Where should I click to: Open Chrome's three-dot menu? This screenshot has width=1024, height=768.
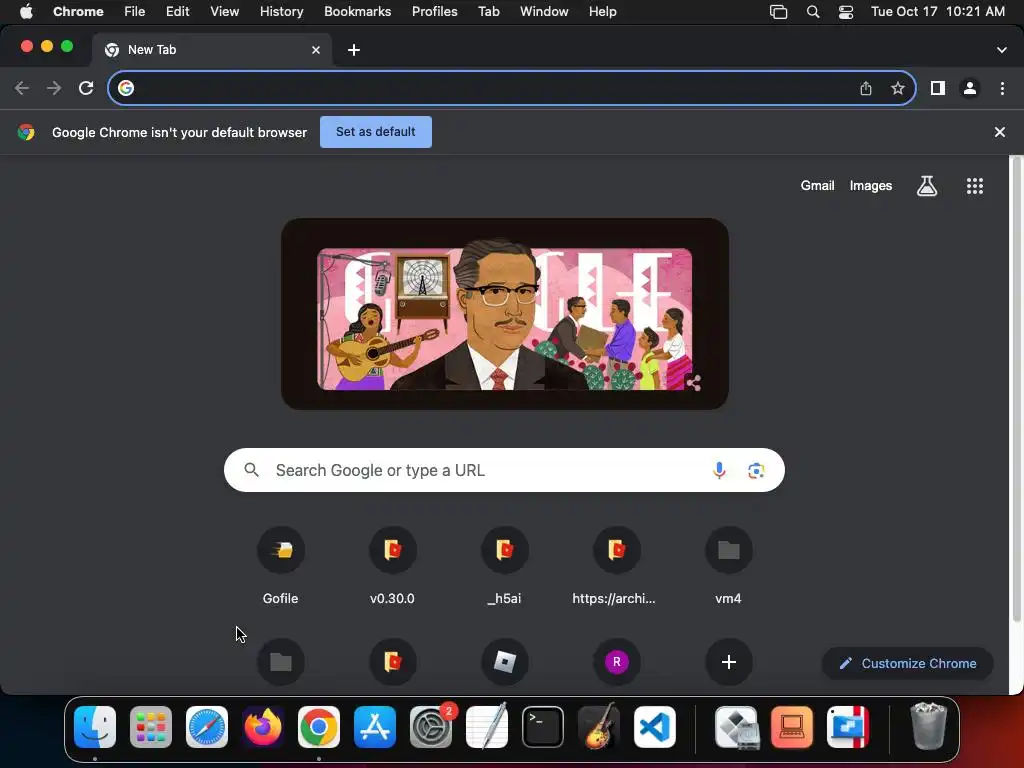tap(1002, 88)
